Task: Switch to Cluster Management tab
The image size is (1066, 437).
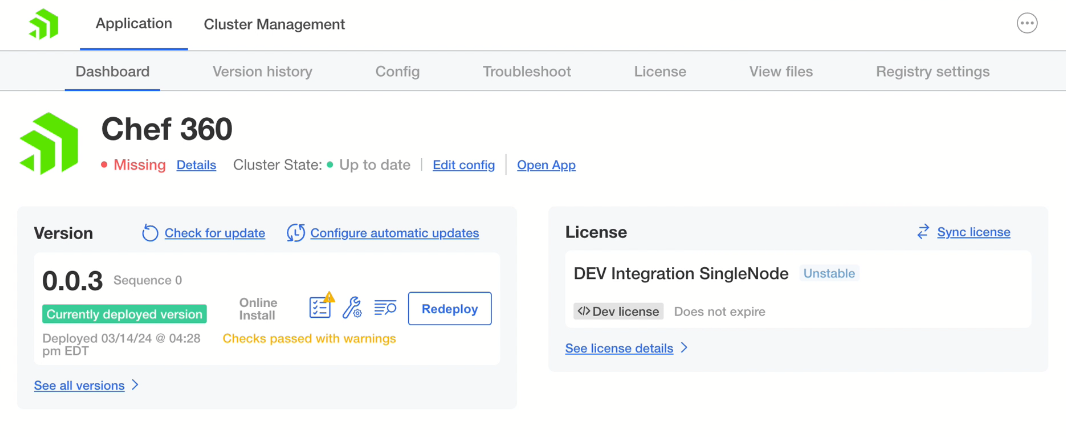Action: 274,24
